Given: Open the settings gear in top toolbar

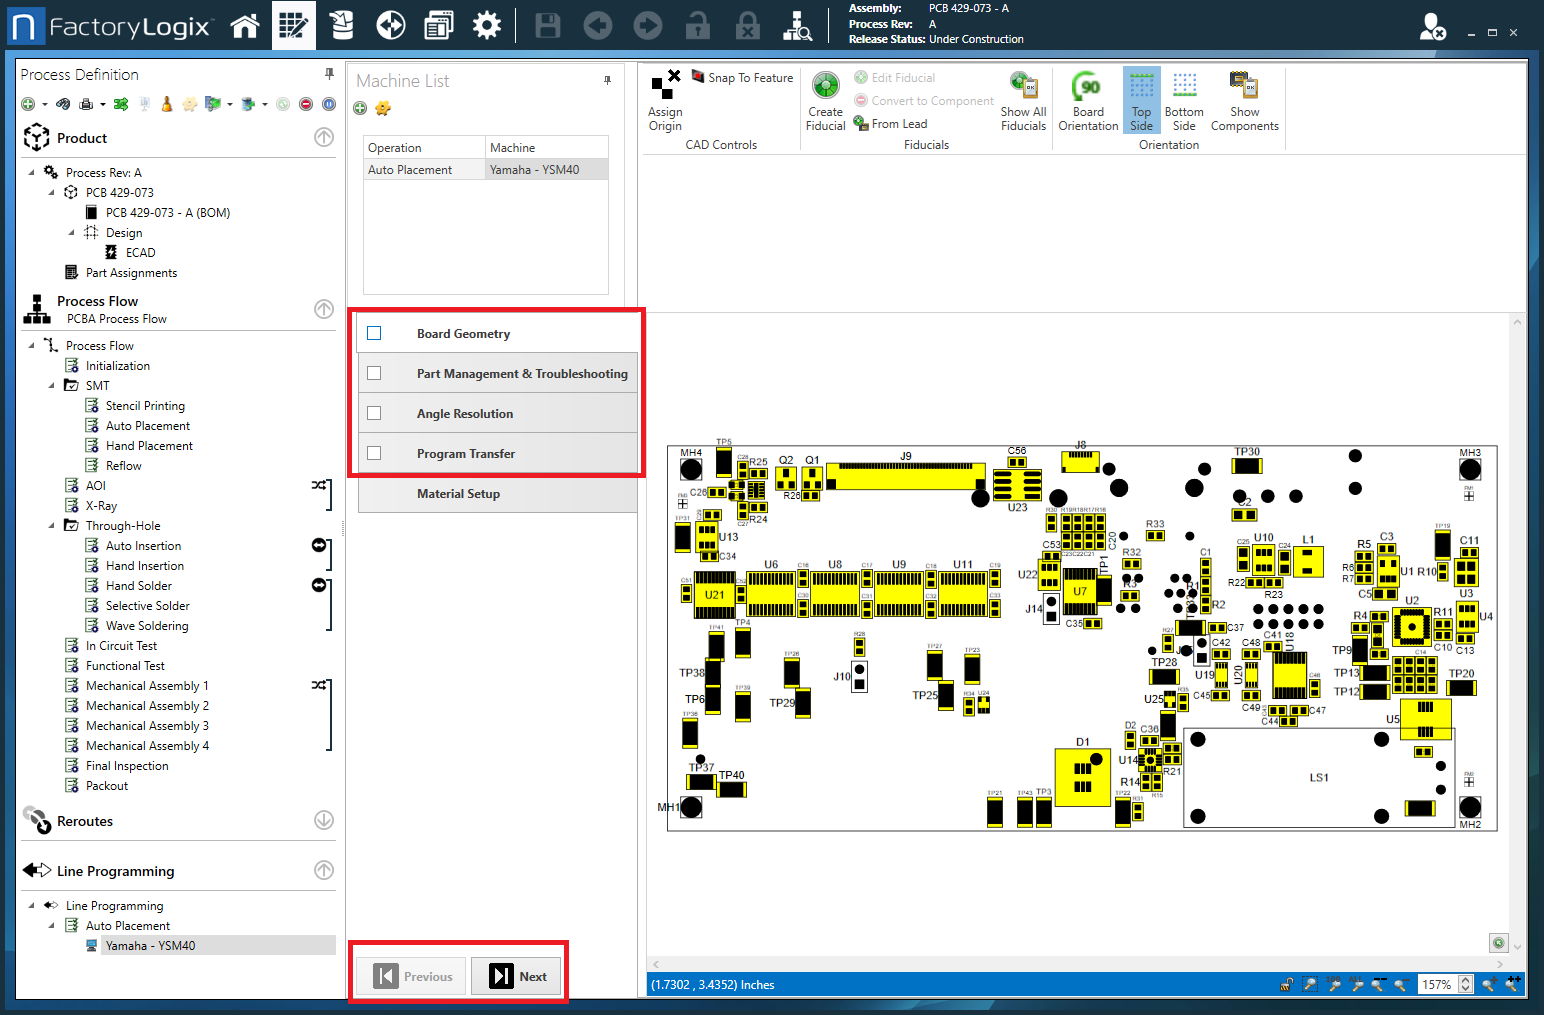Looking at the screenshot, I should point(486,26).
